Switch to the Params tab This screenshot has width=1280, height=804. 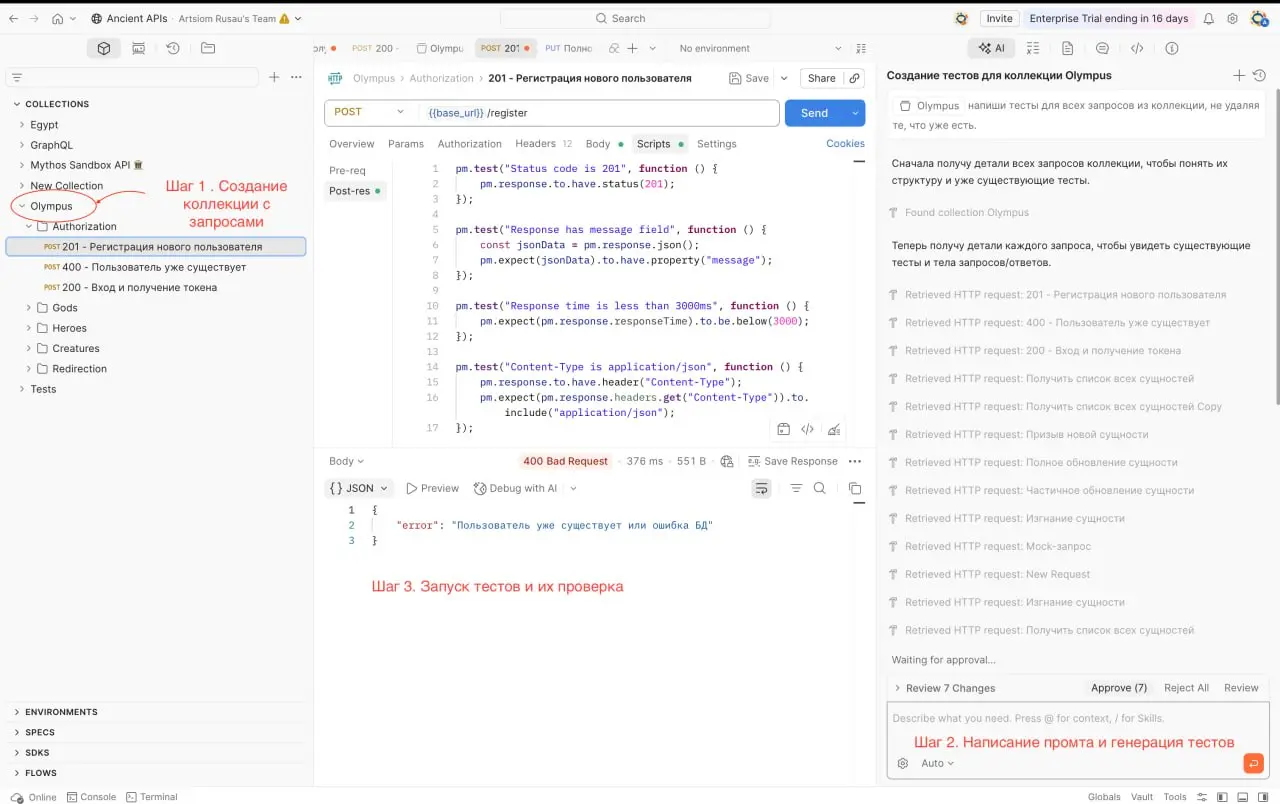[406, 144]
